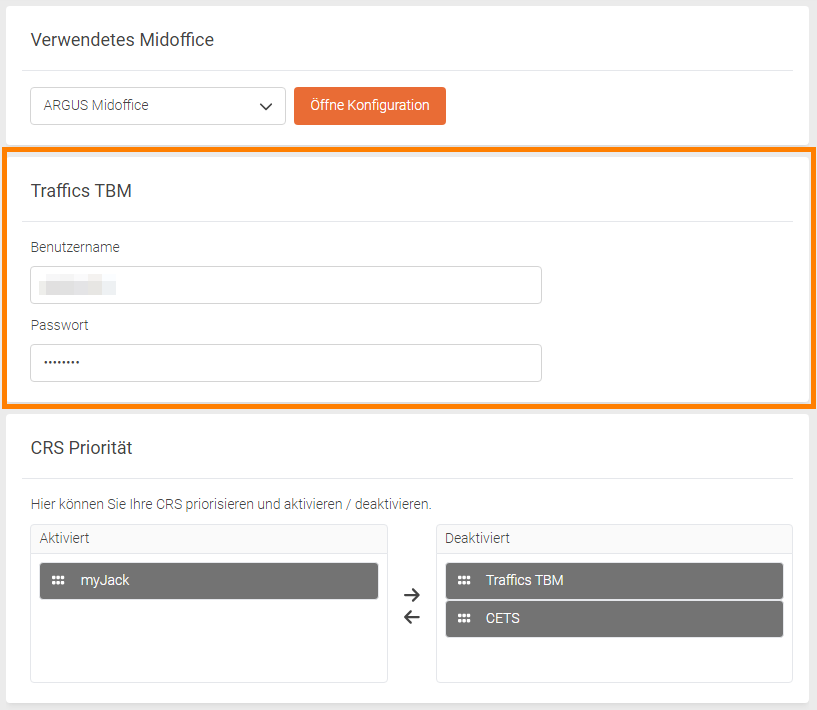Click the Deaktiviert list header

pos(614,539)
